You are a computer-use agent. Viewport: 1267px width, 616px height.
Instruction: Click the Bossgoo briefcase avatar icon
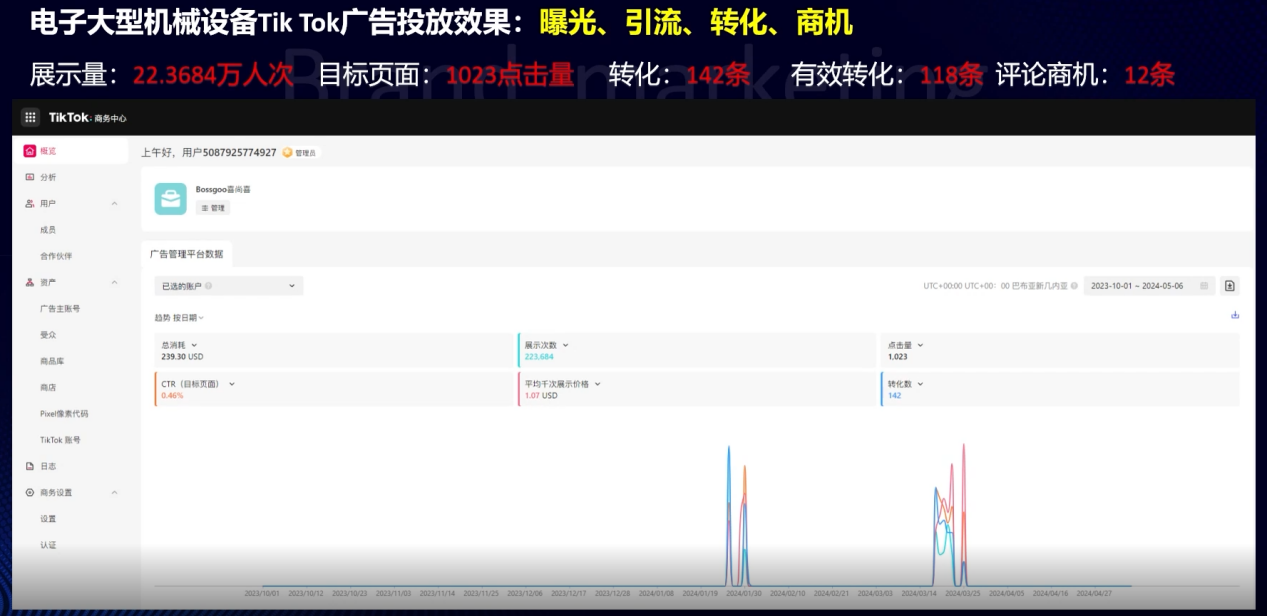[x=170, y=199]
